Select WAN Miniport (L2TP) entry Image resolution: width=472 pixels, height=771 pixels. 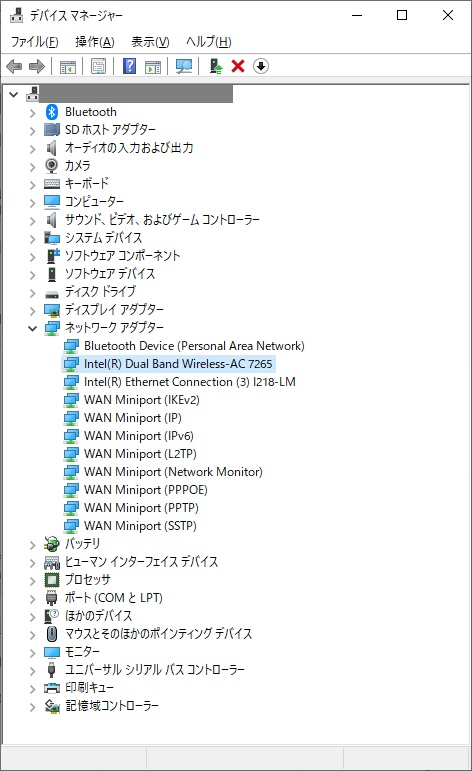tap(140, 454)
